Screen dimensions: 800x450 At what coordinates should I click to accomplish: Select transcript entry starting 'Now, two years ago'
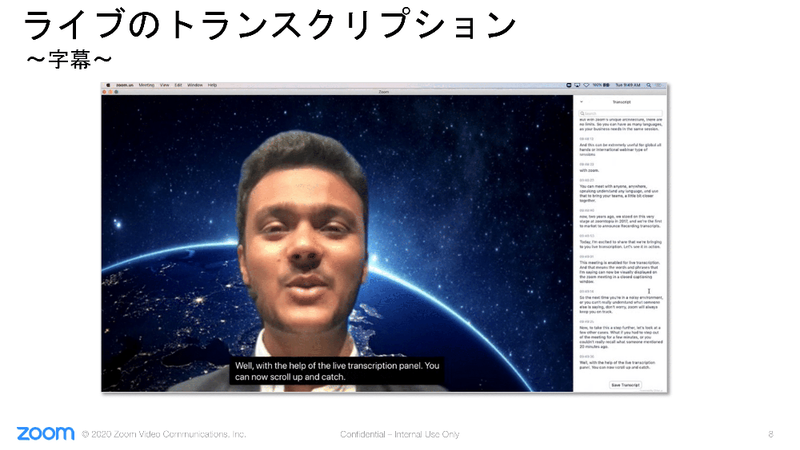click(x=620, y=221)
